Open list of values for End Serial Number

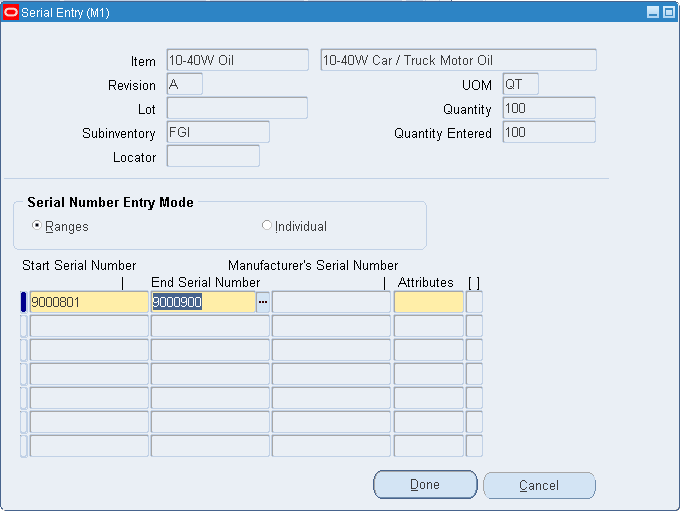pyautogui.click(x=263, y=302)
